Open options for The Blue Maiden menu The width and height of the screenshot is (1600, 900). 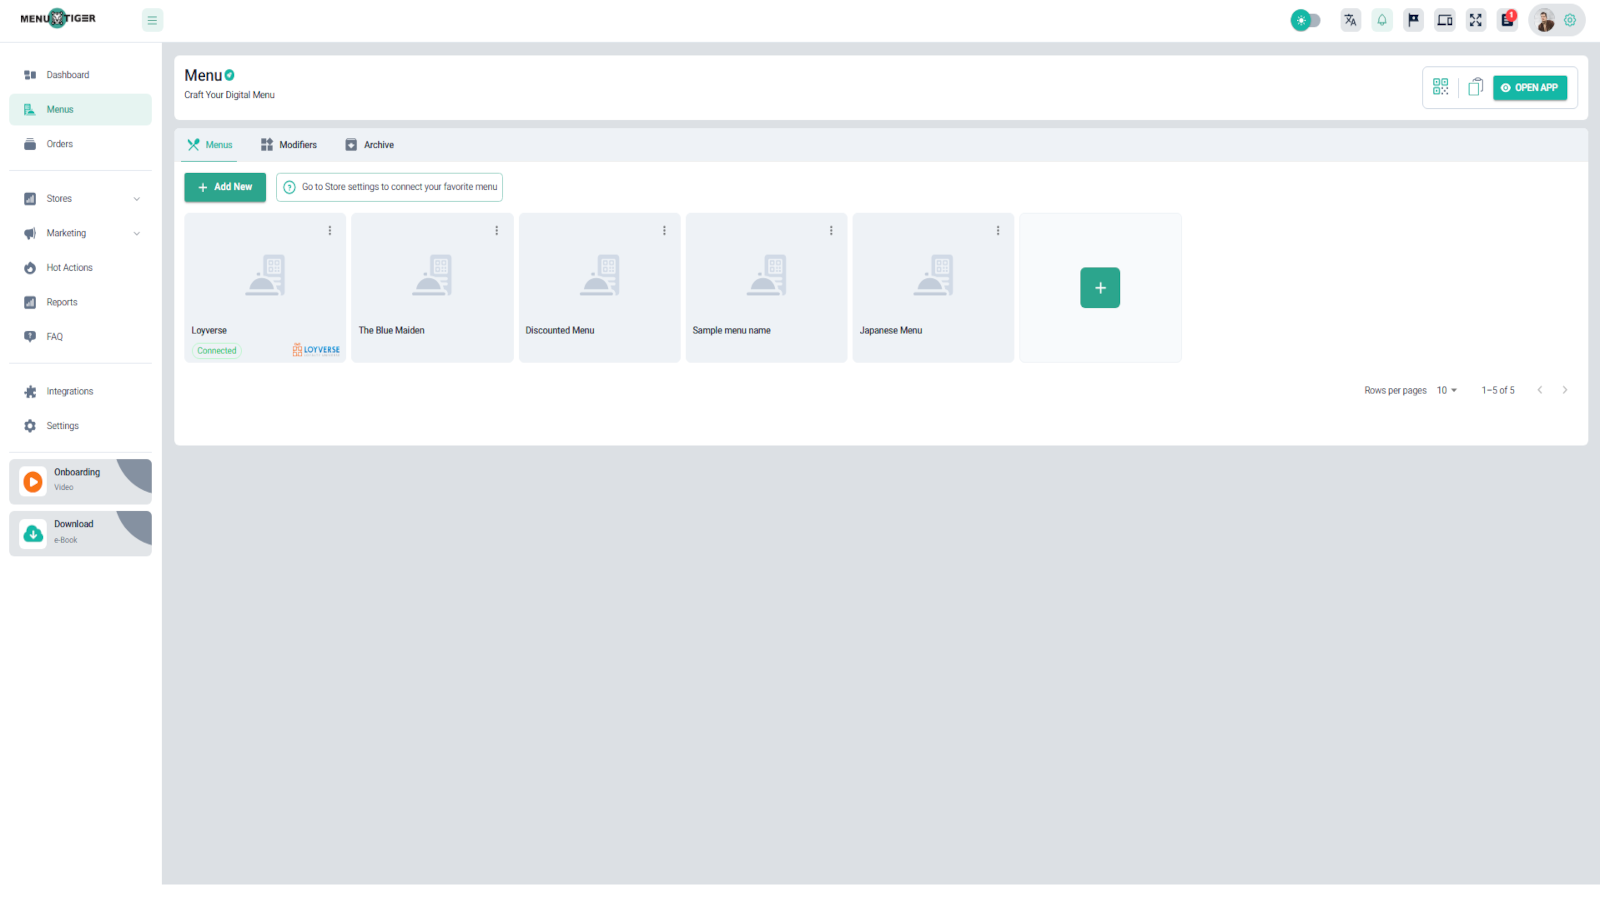click(x=497, y=231)
